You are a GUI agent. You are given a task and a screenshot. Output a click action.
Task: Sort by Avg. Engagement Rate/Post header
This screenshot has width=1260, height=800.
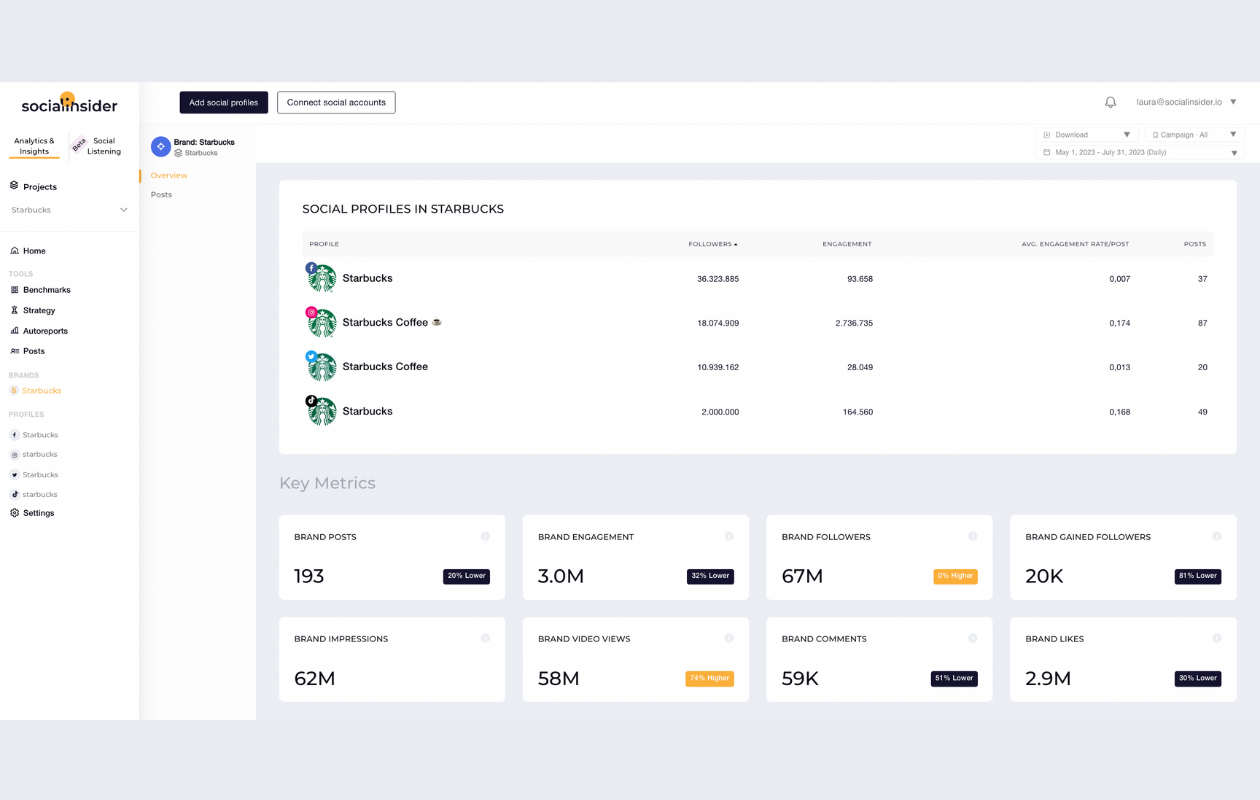[1075, 244]
